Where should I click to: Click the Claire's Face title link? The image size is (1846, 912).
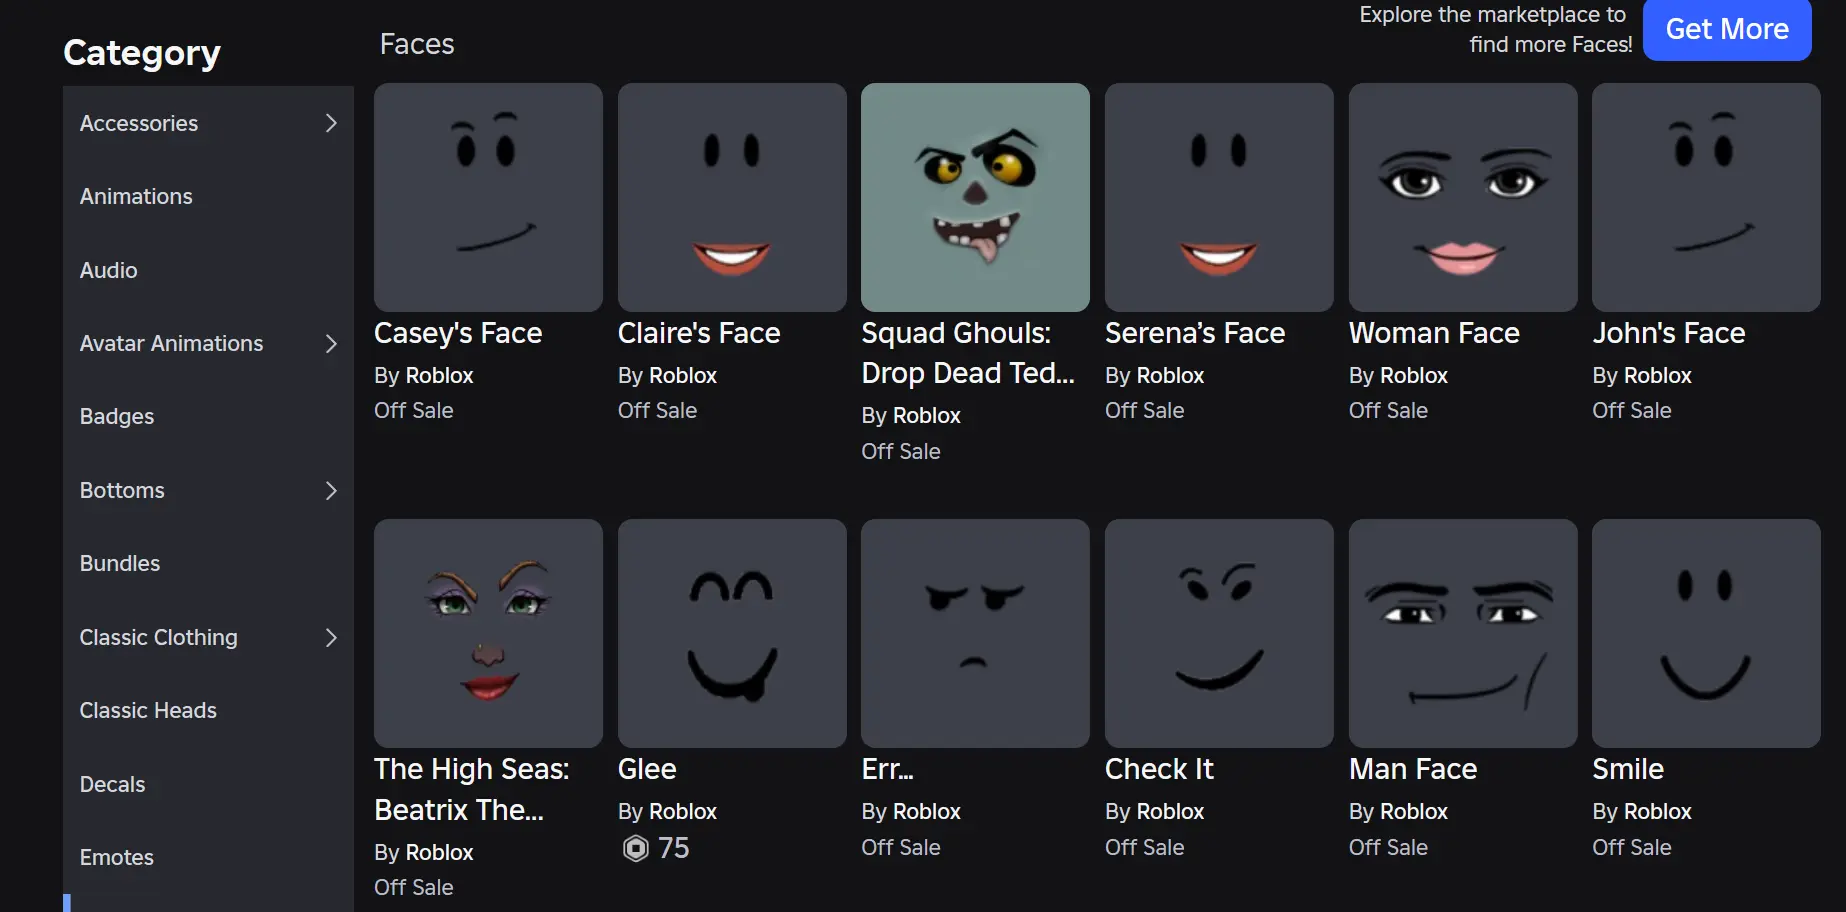point(699,334)
